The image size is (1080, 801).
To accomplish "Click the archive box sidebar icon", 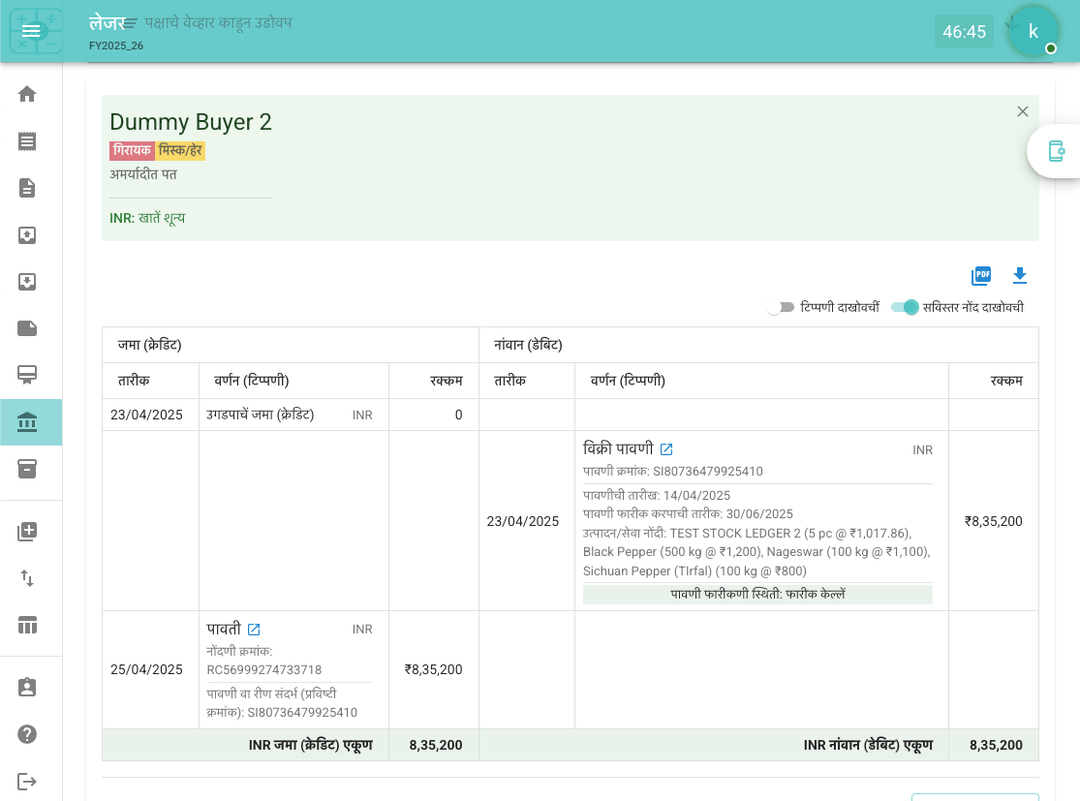I will pyautogui.click(x=27, y=469).
